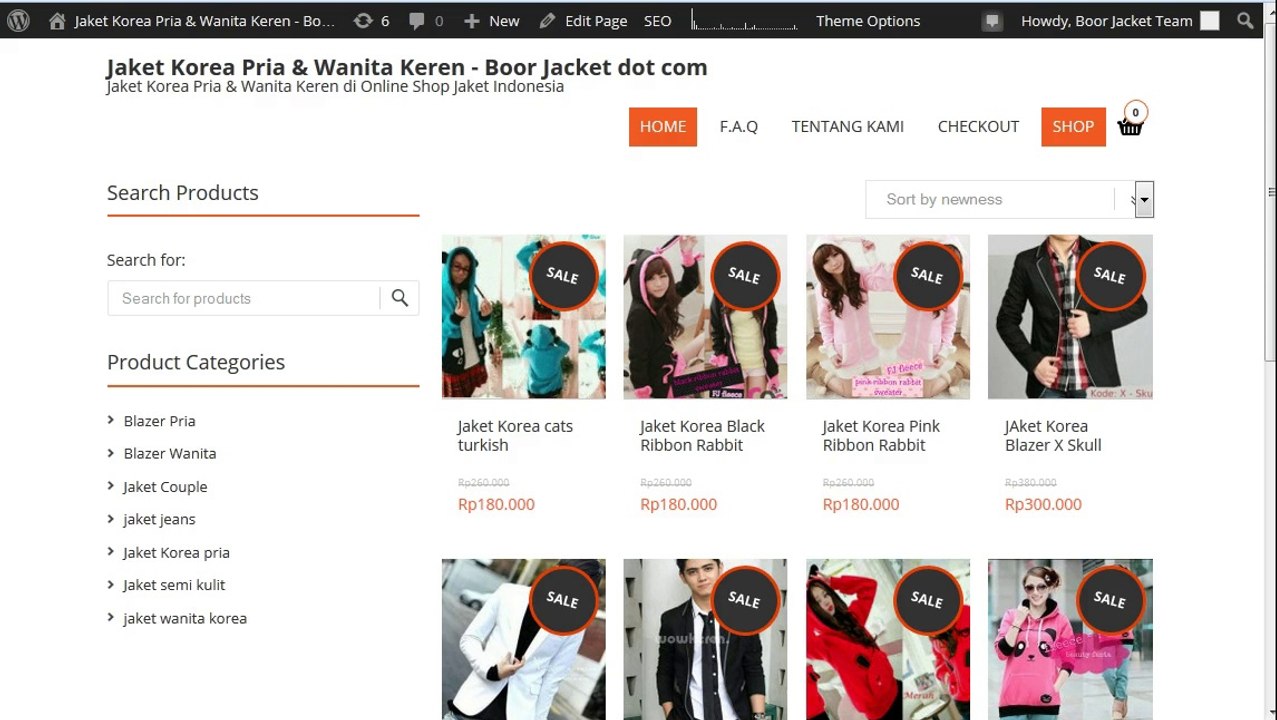Click red hoodie product thumbnail

888,639
